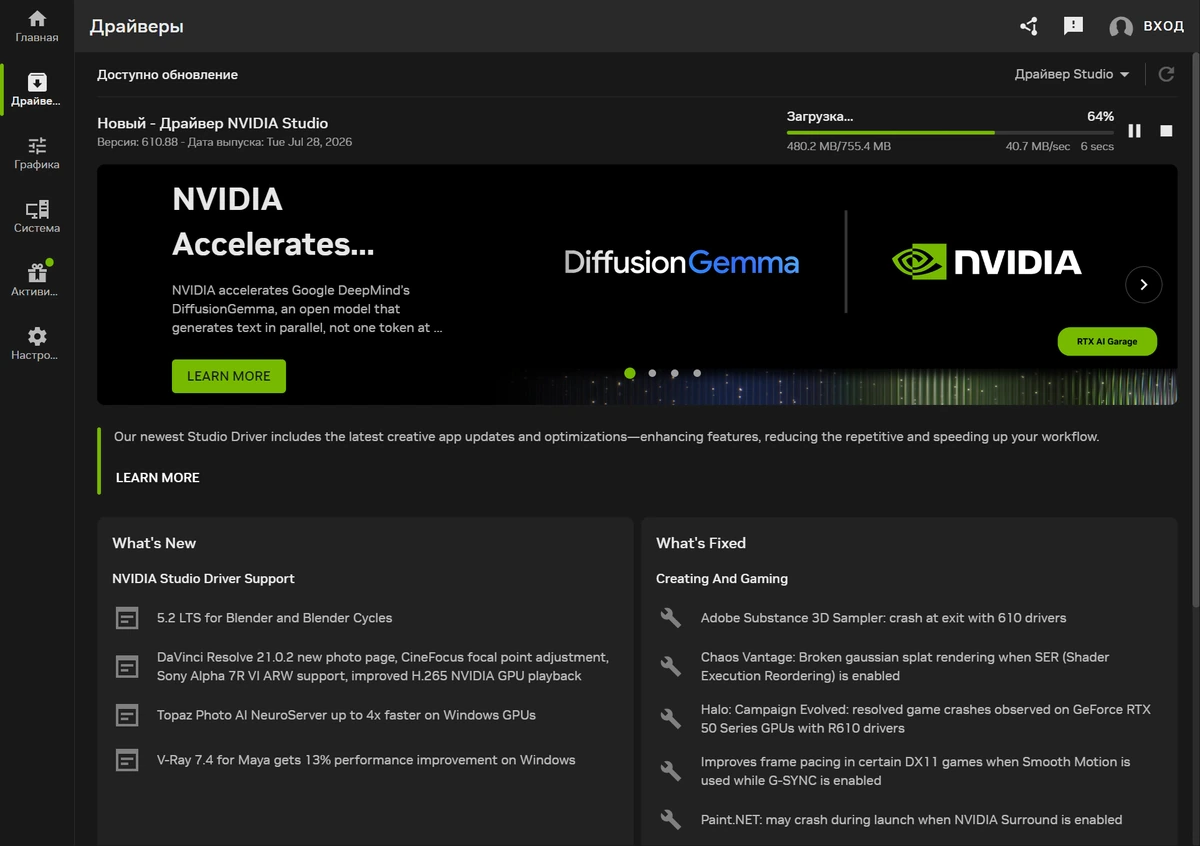Click the vertical scrollbar on the right
Screen dimensions: 1200x846
click(1194, 330)
